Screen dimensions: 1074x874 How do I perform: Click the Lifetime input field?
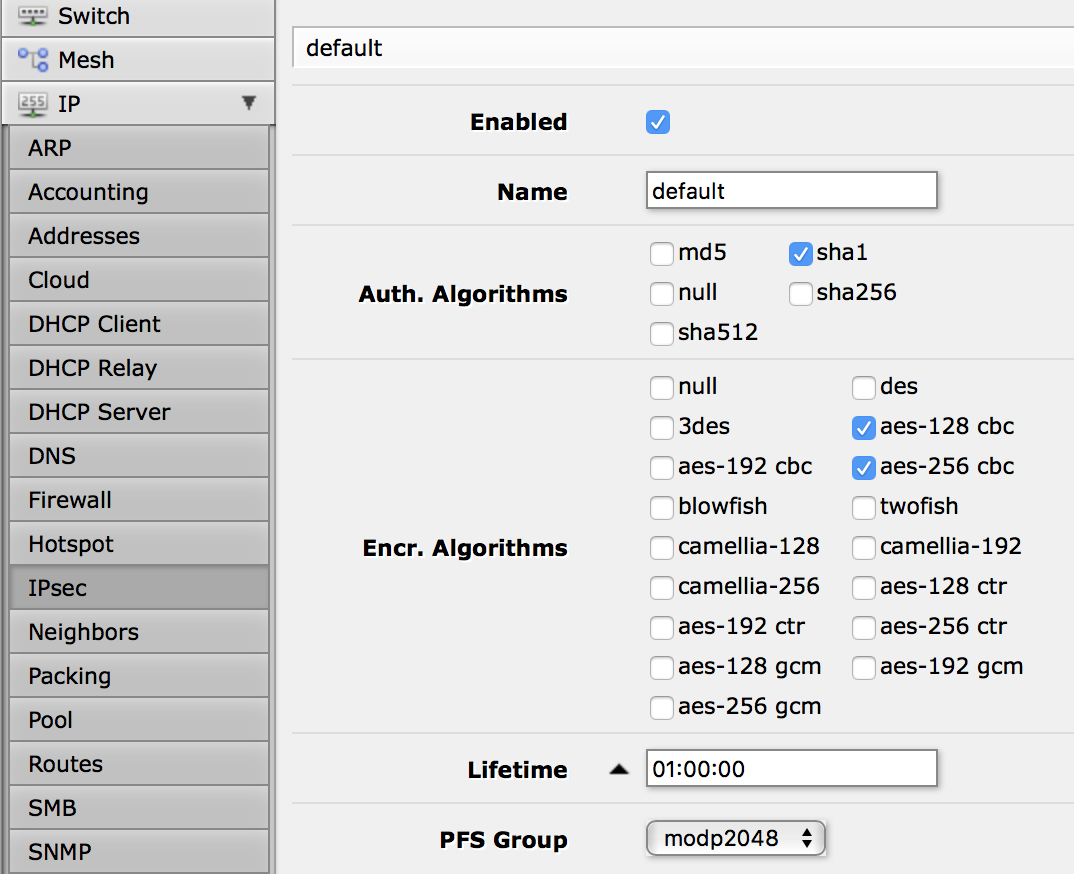click(x=791, y=769)
